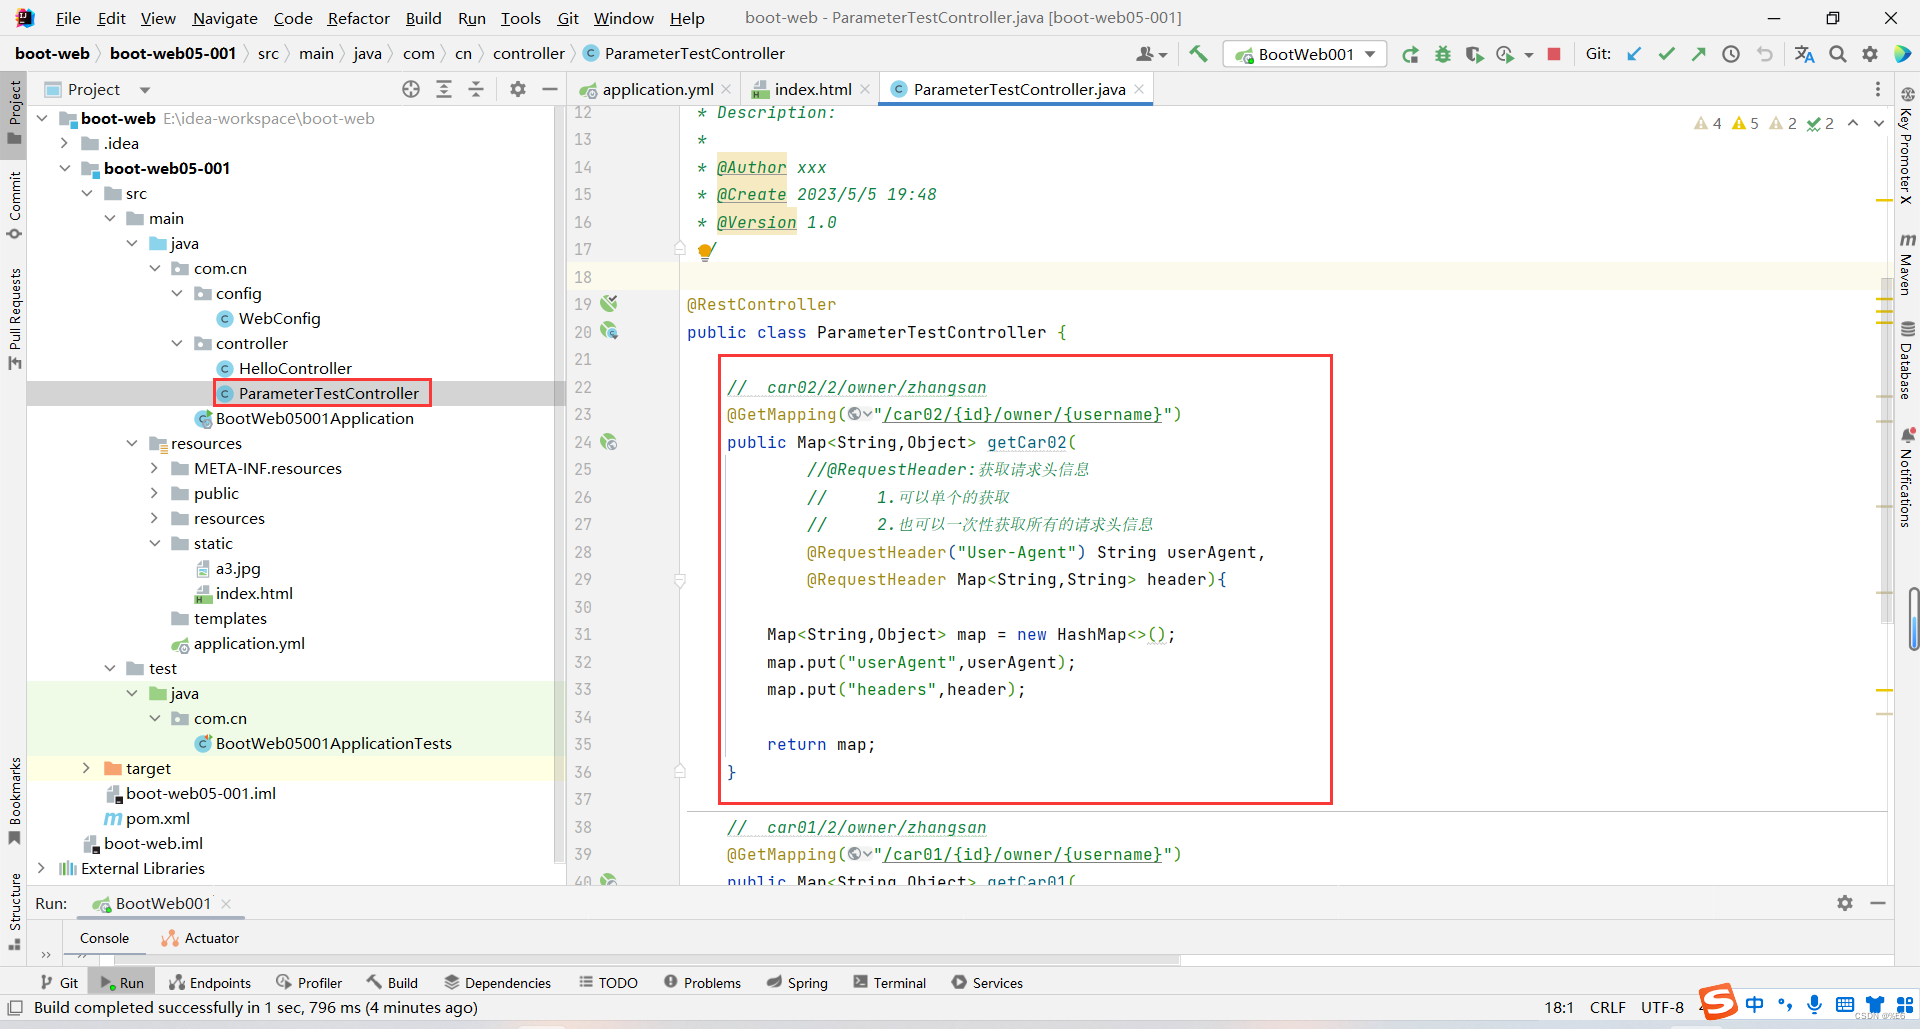Stop the running app with red square
This screenshot has height=1029, width=1920.
[x=1554, y=54]
